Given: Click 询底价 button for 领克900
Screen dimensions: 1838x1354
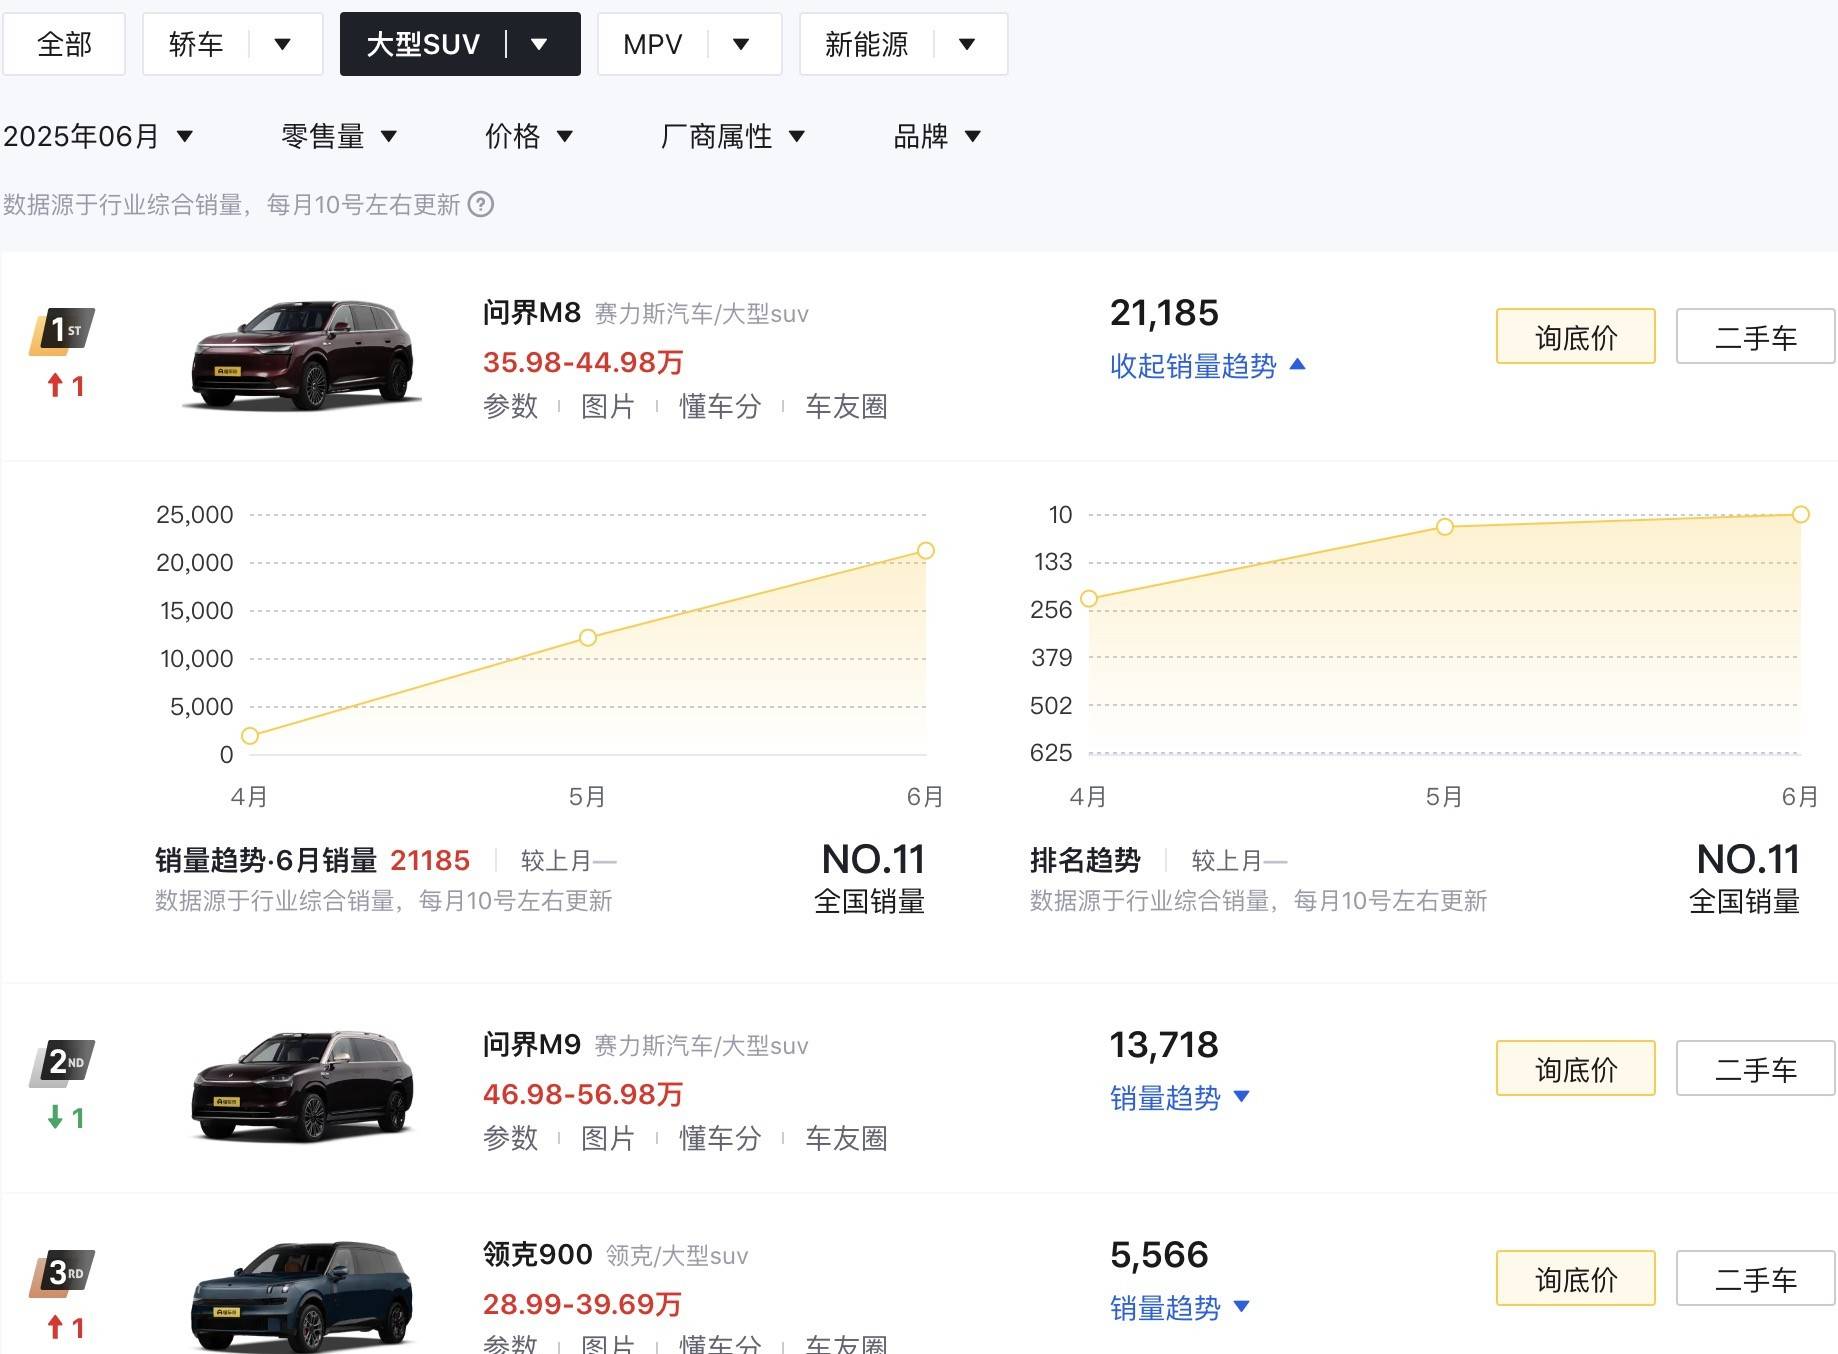Looking at the screenshot, I should [1575, 1279].
